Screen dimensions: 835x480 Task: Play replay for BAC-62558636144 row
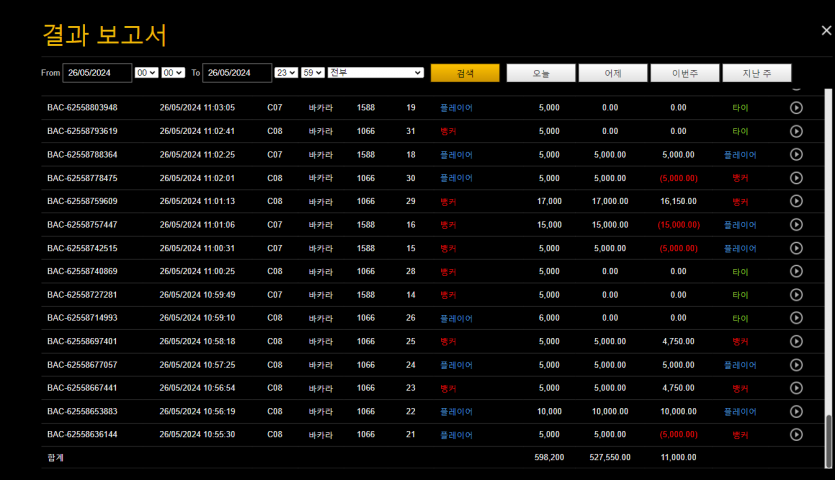coord(796,434)
